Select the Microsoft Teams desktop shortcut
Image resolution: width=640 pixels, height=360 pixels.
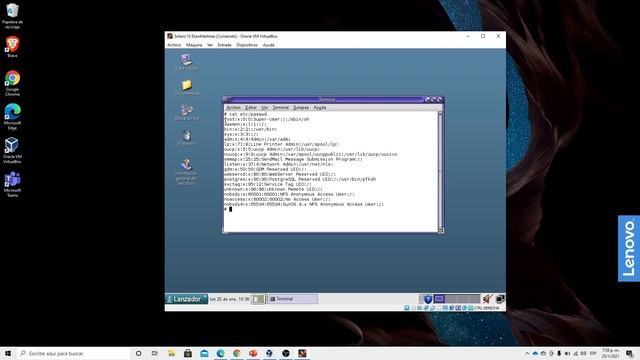coord(12,184)
